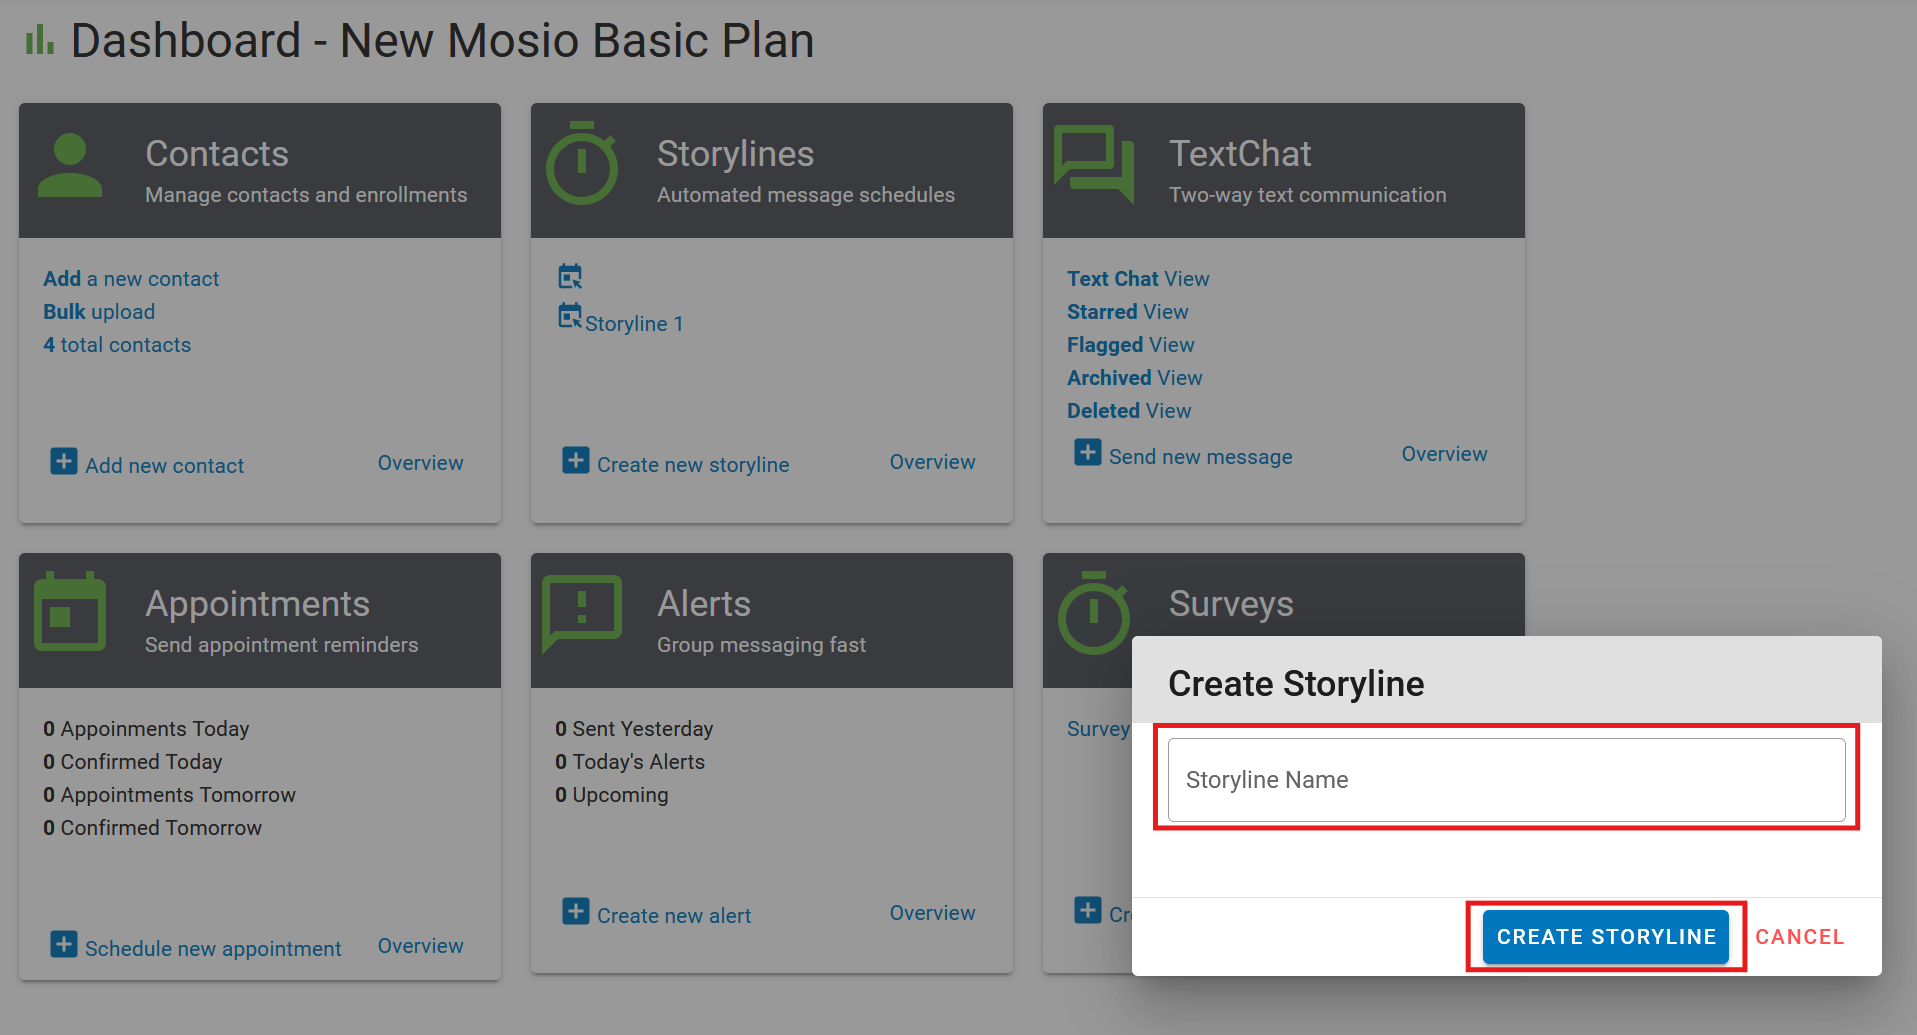Click the TextChat speech bubbles icon
Screen dimensions: 1917x1035
pos(1094,163)
